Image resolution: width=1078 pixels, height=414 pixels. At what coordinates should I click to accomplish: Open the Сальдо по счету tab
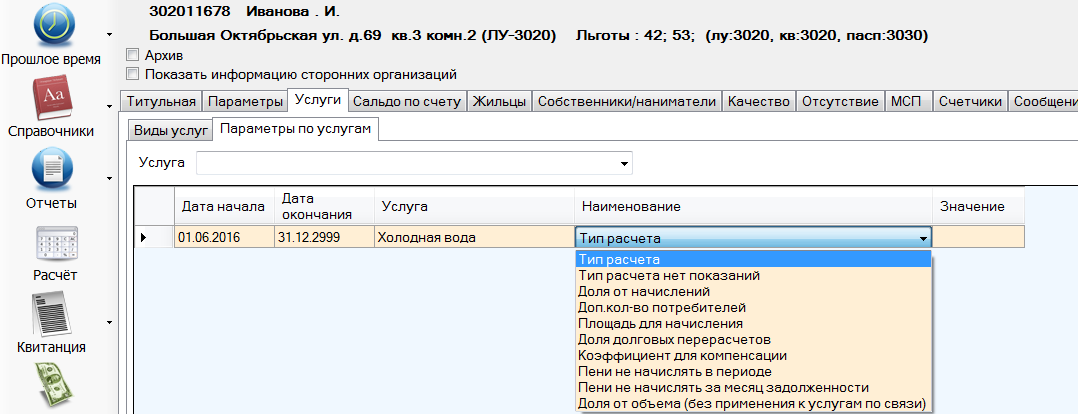click(x=407, y=101)
